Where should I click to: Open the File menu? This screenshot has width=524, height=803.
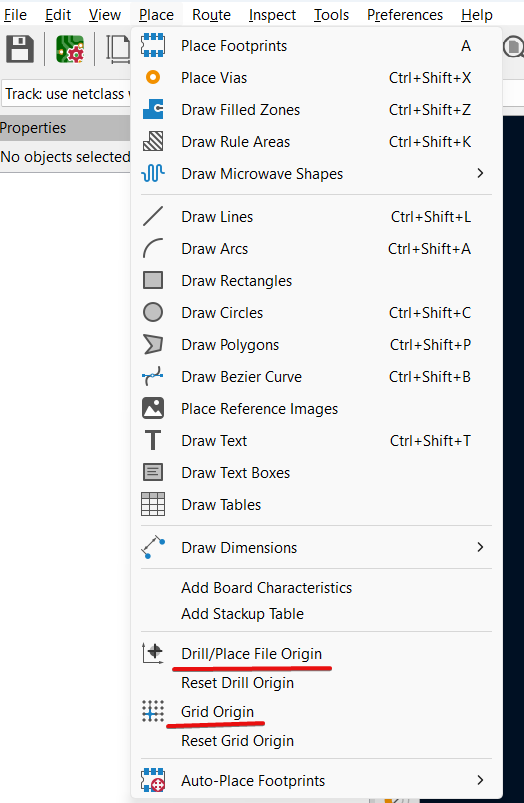pyautogui.click(x=15, y=15)
